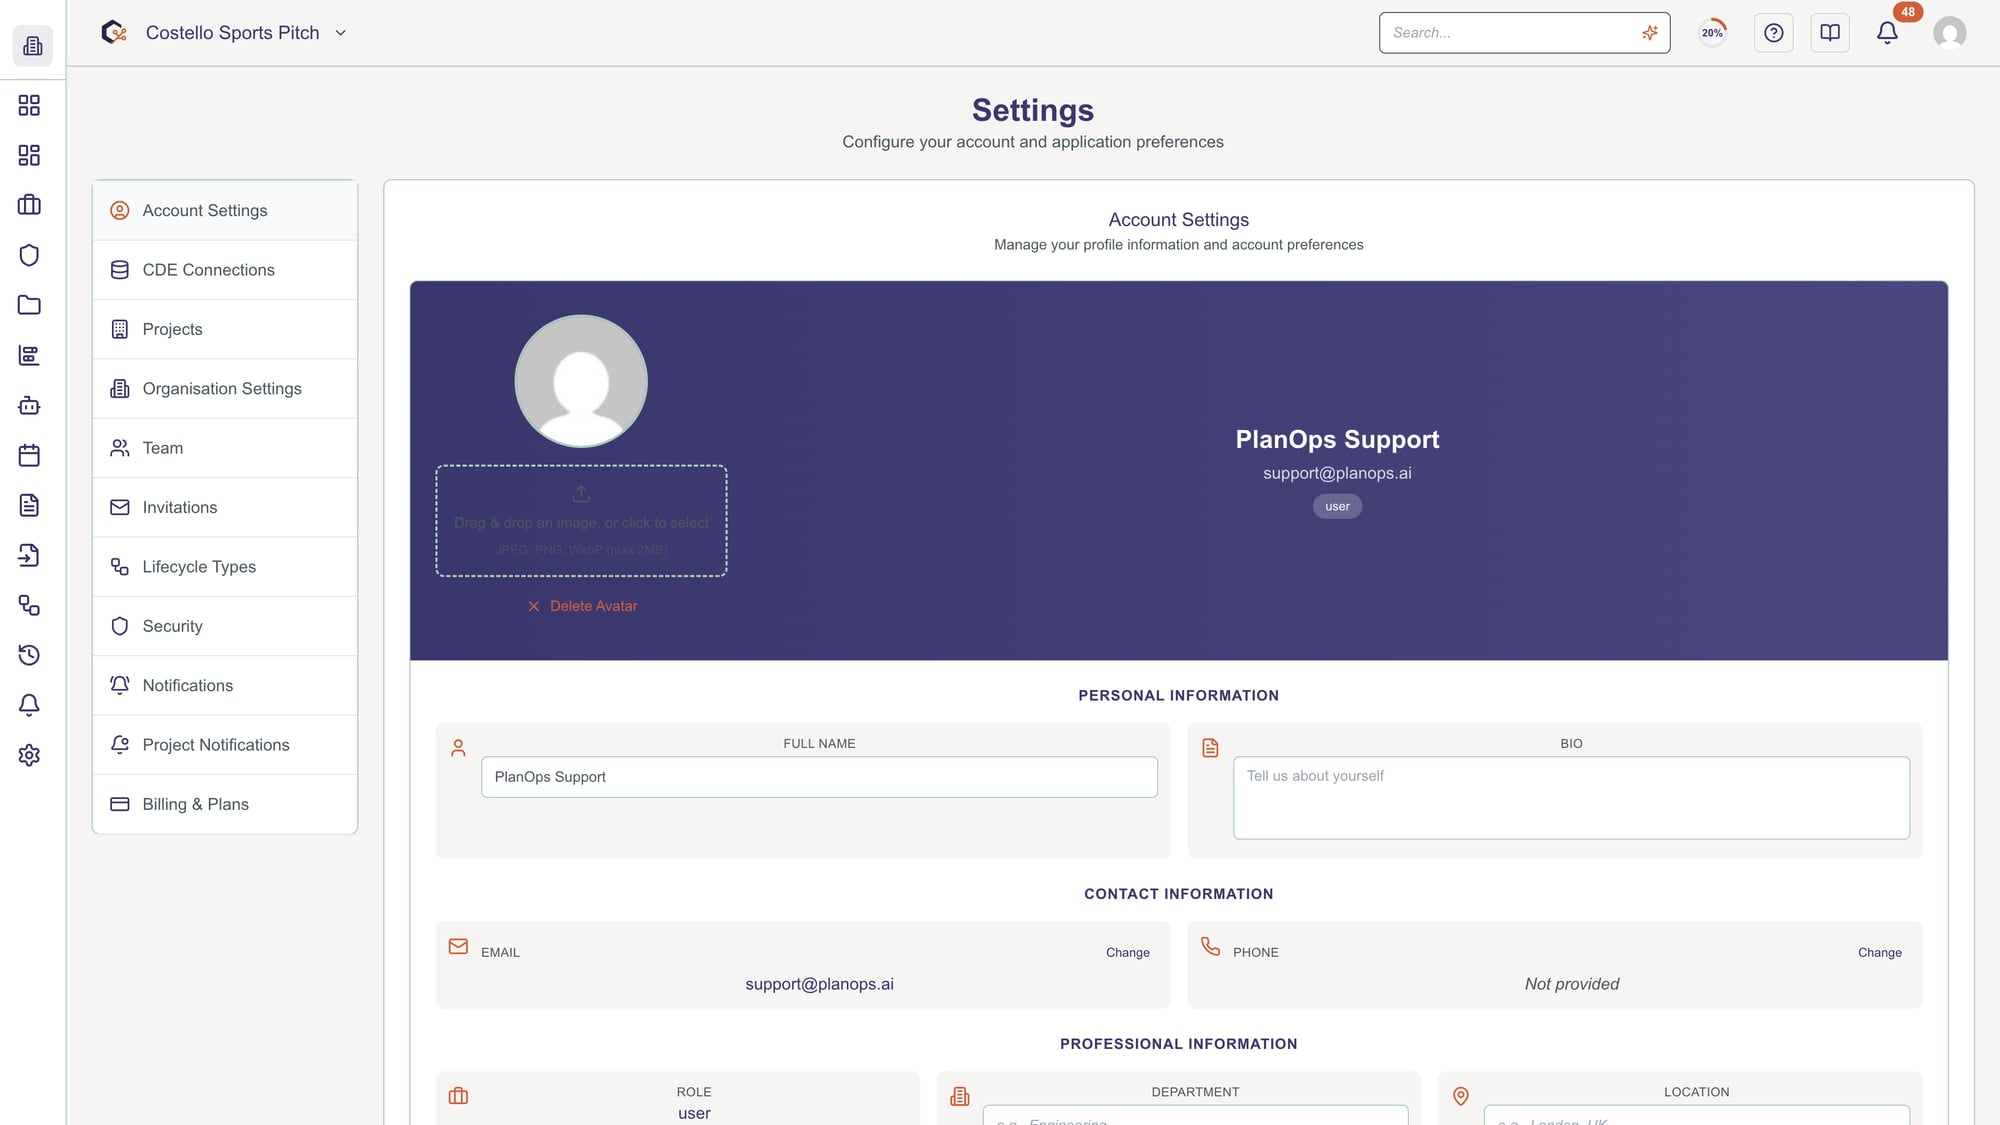Click into the Full Name input field
Screen dimensions: 2000x1125
818,777
